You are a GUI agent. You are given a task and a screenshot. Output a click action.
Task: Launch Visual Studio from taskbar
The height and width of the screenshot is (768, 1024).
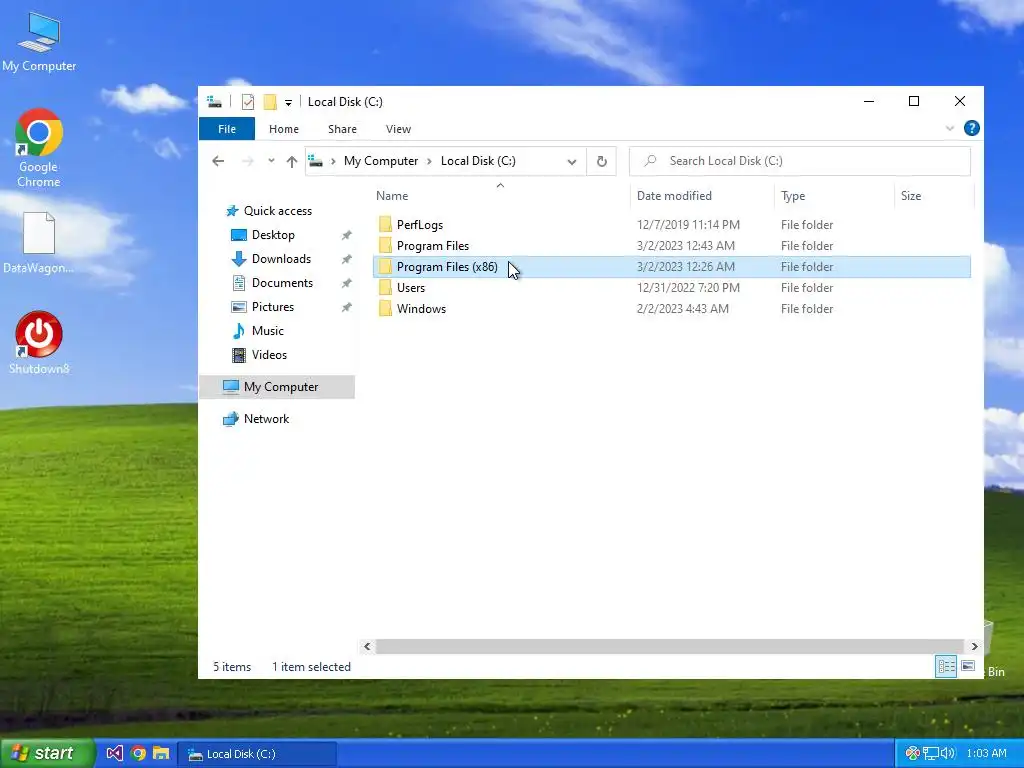(x=115, y=754)
